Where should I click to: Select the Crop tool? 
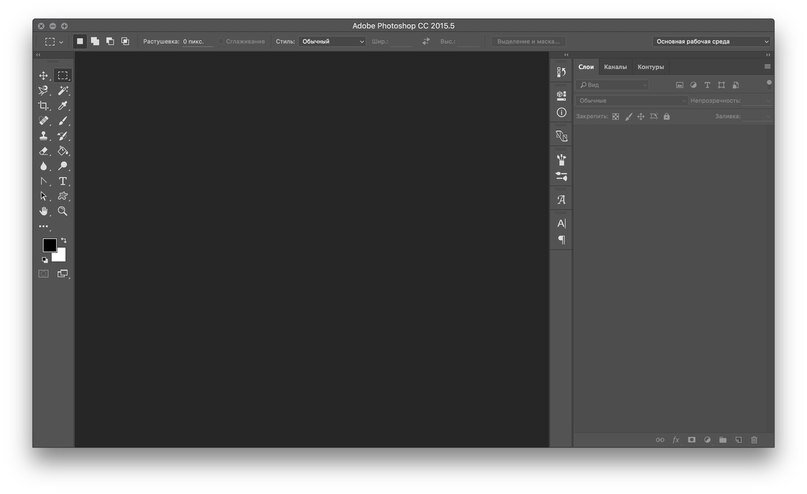point(43,105)
